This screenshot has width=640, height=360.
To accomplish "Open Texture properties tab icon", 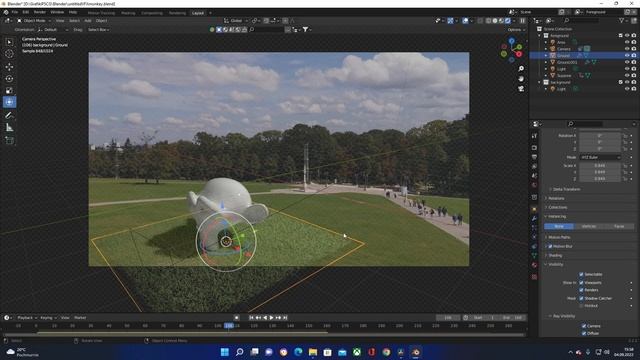I will [534, 277].
